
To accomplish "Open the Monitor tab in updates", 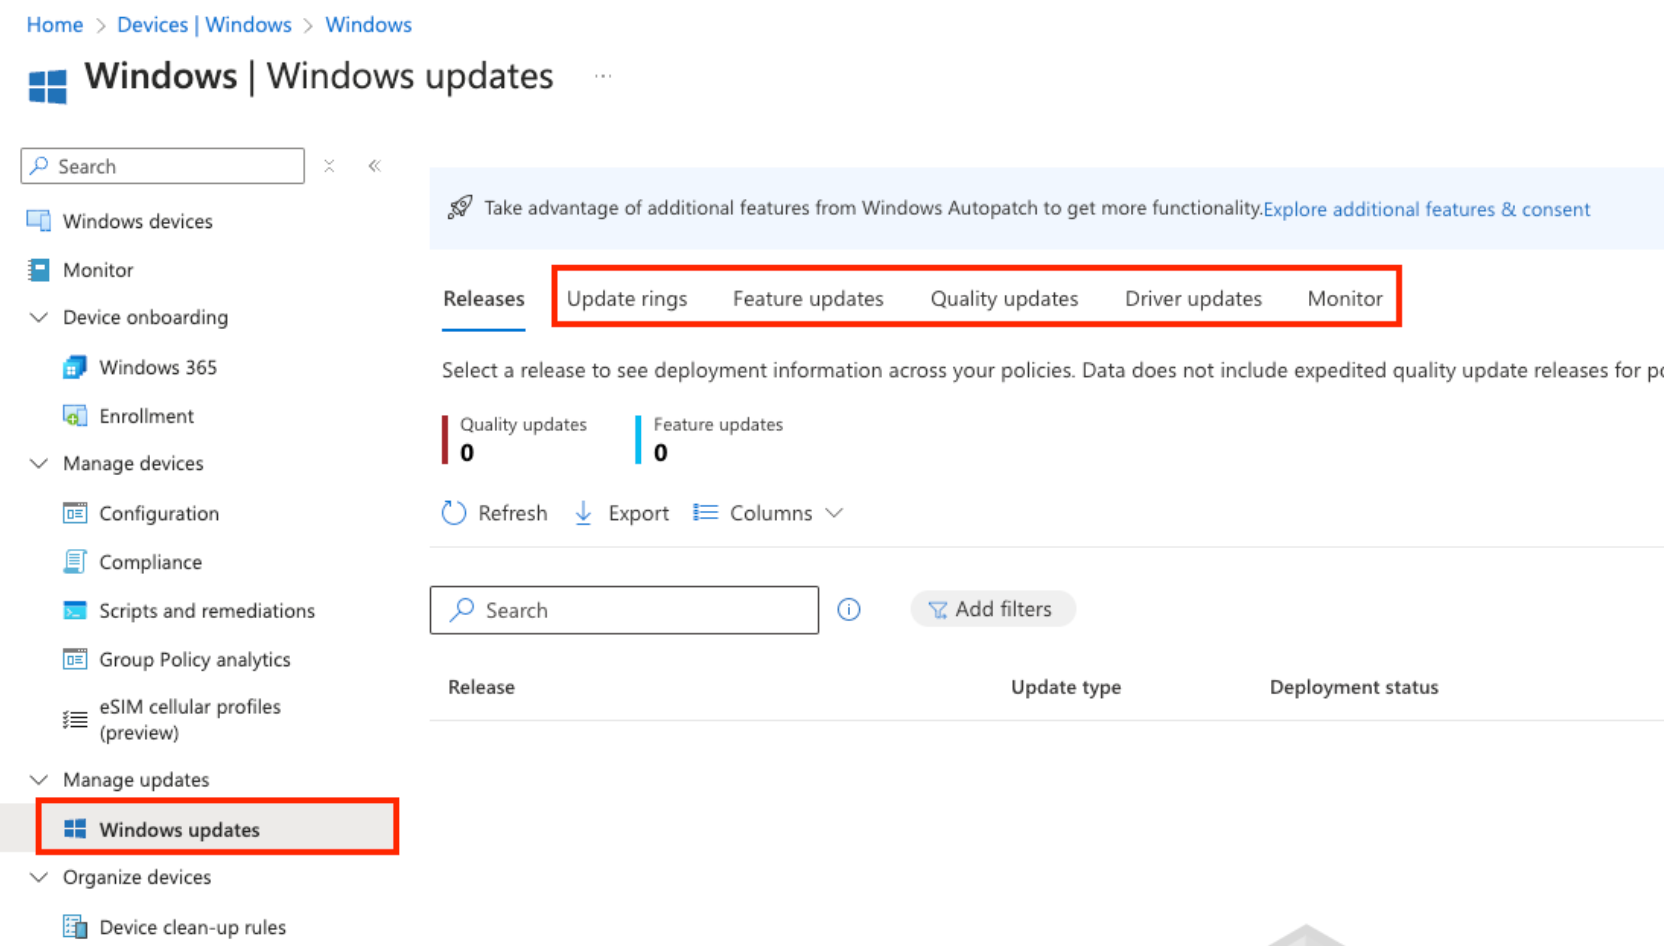I will pos(1345,299).
